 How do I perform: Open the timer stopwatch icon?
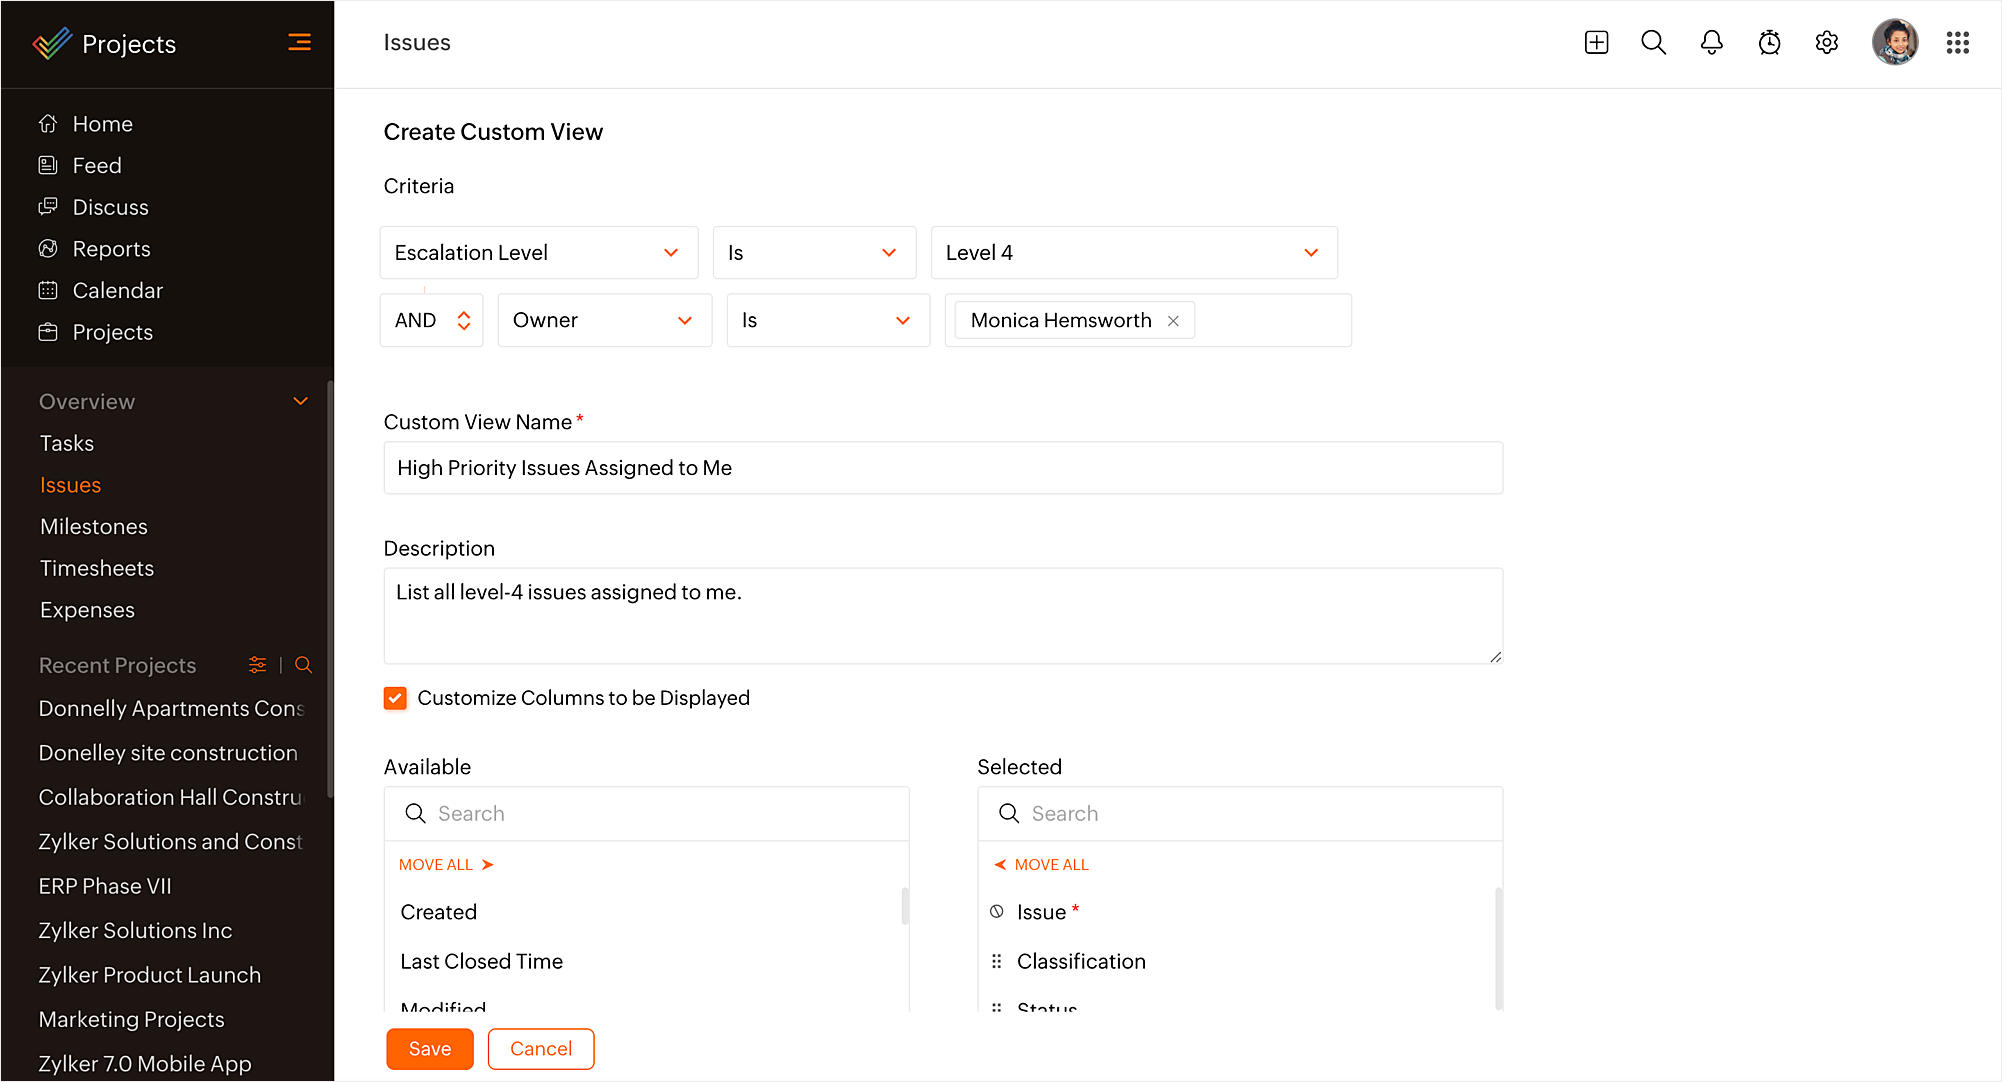[x=1769, y=42]
